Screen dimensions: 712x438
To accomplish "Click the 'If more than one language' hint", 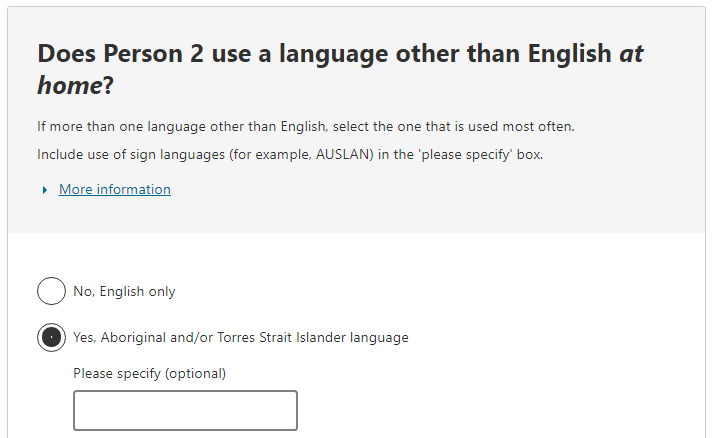I will pyautogui.click(x=305, y=127).
